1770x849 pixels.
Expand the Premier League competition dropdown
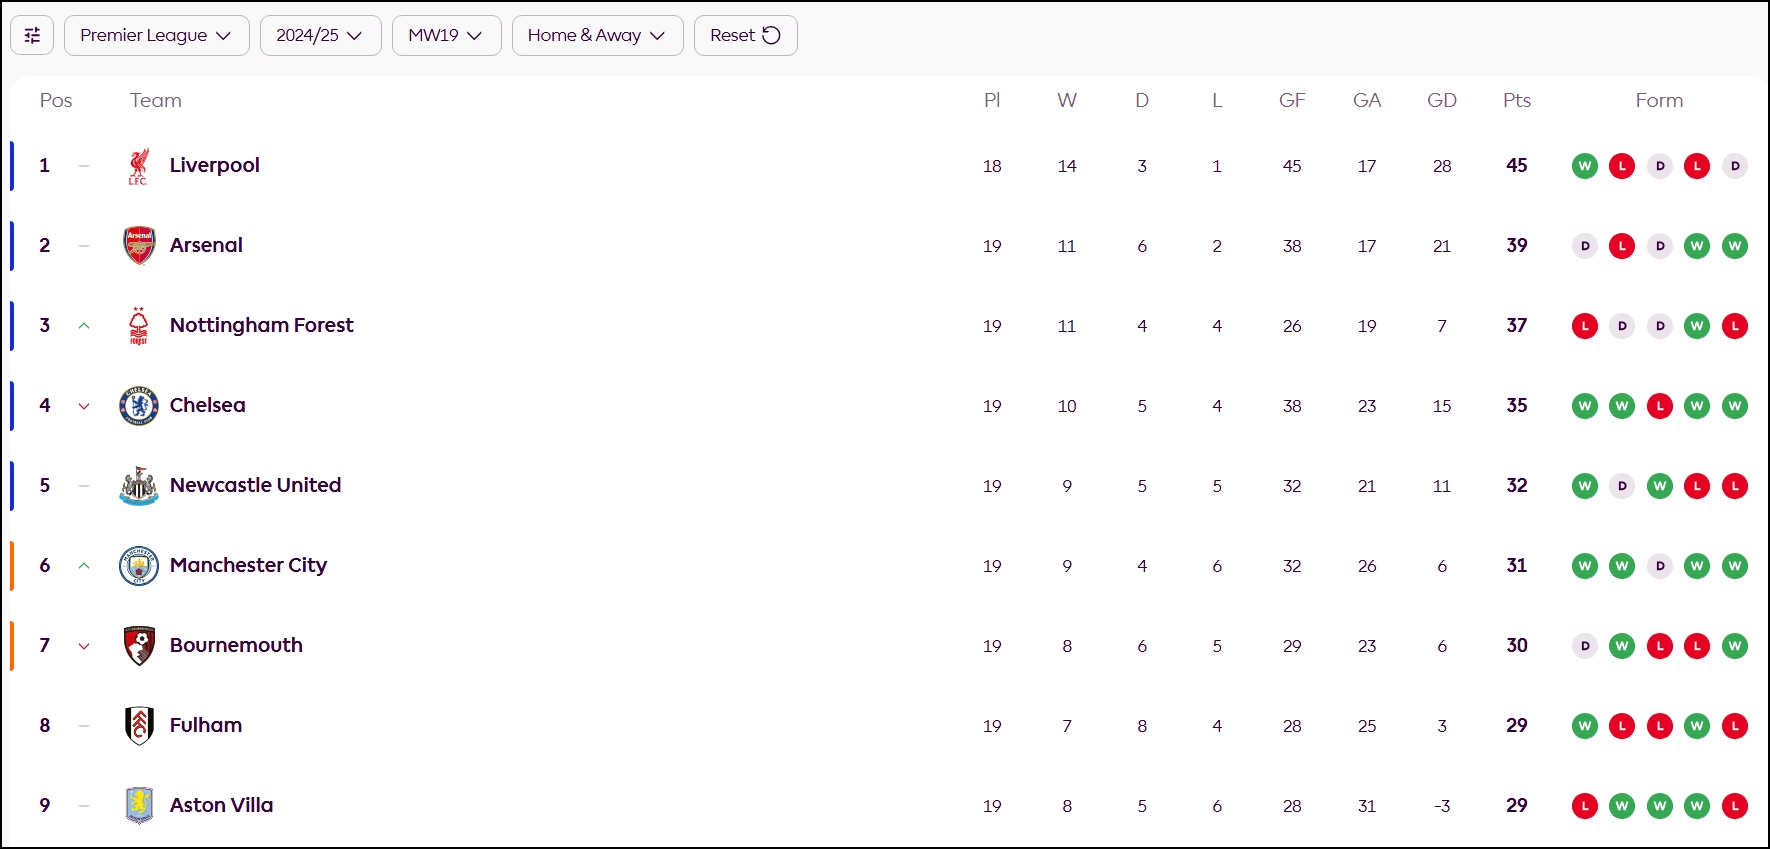point(156,36)
